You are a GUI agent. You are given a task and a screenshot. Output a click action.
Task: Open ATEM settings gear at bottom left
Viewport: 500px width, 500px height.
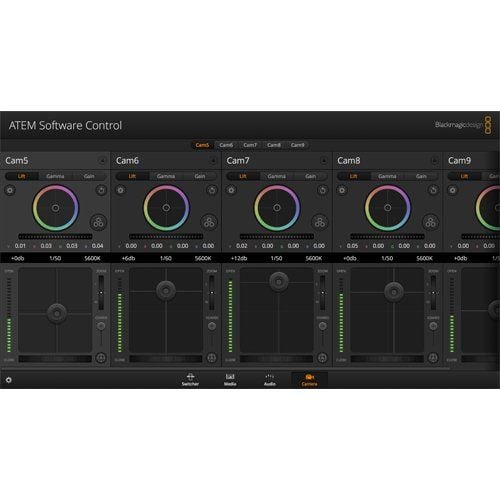coord(9,380)
